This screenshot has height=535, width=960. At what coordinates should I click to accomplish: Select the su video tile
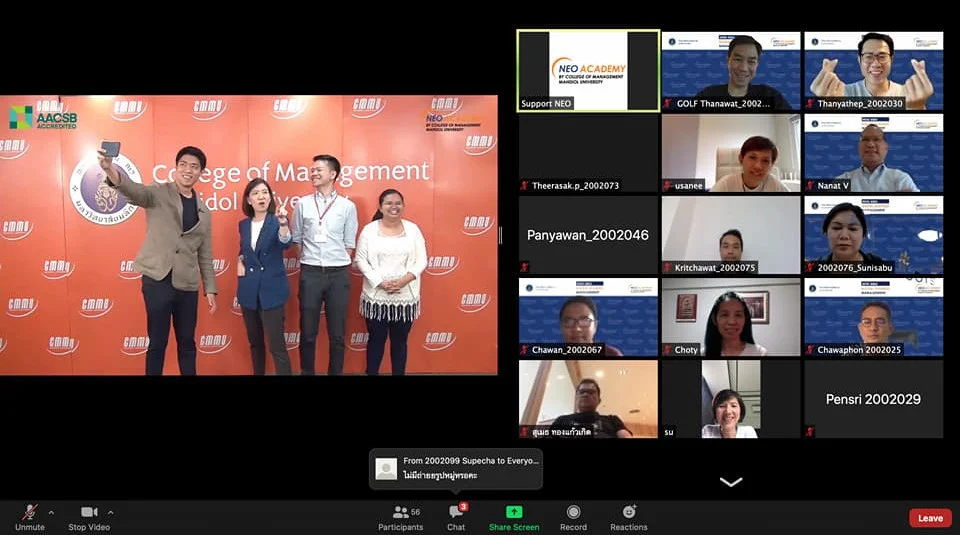(731, 399)
